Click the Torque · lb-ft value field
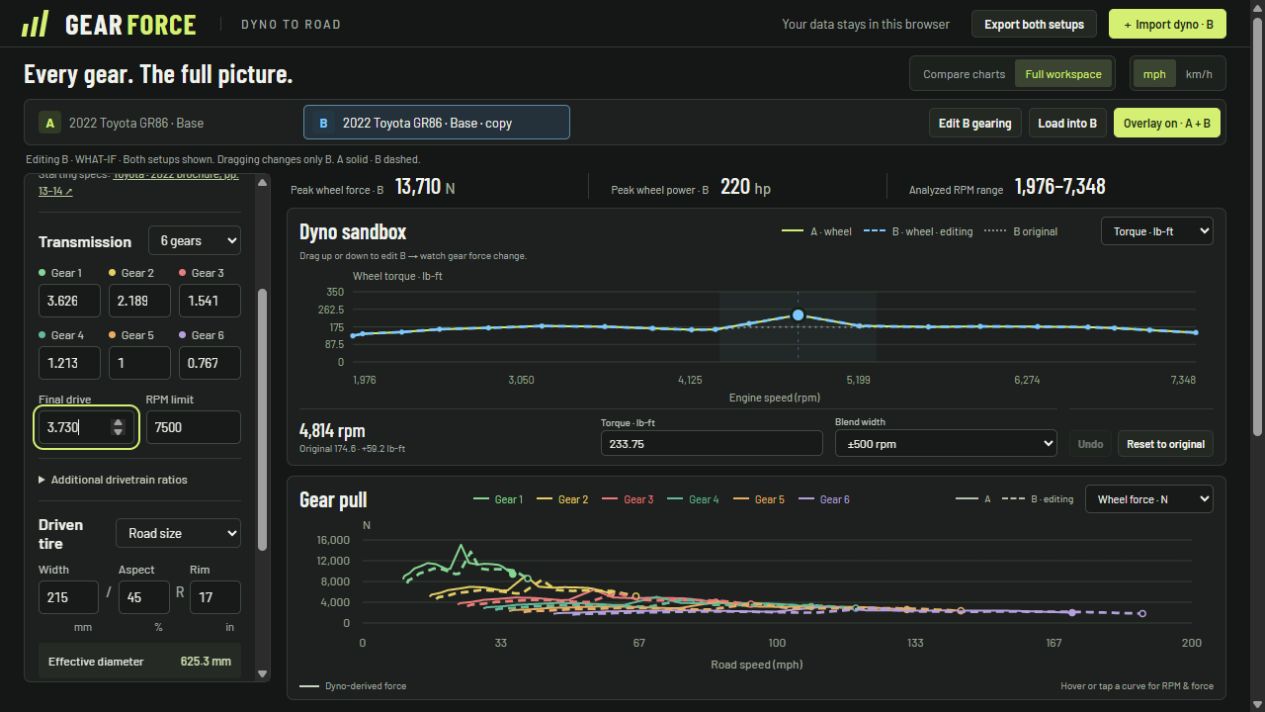Screen dimensions: 1265x712 710,443
